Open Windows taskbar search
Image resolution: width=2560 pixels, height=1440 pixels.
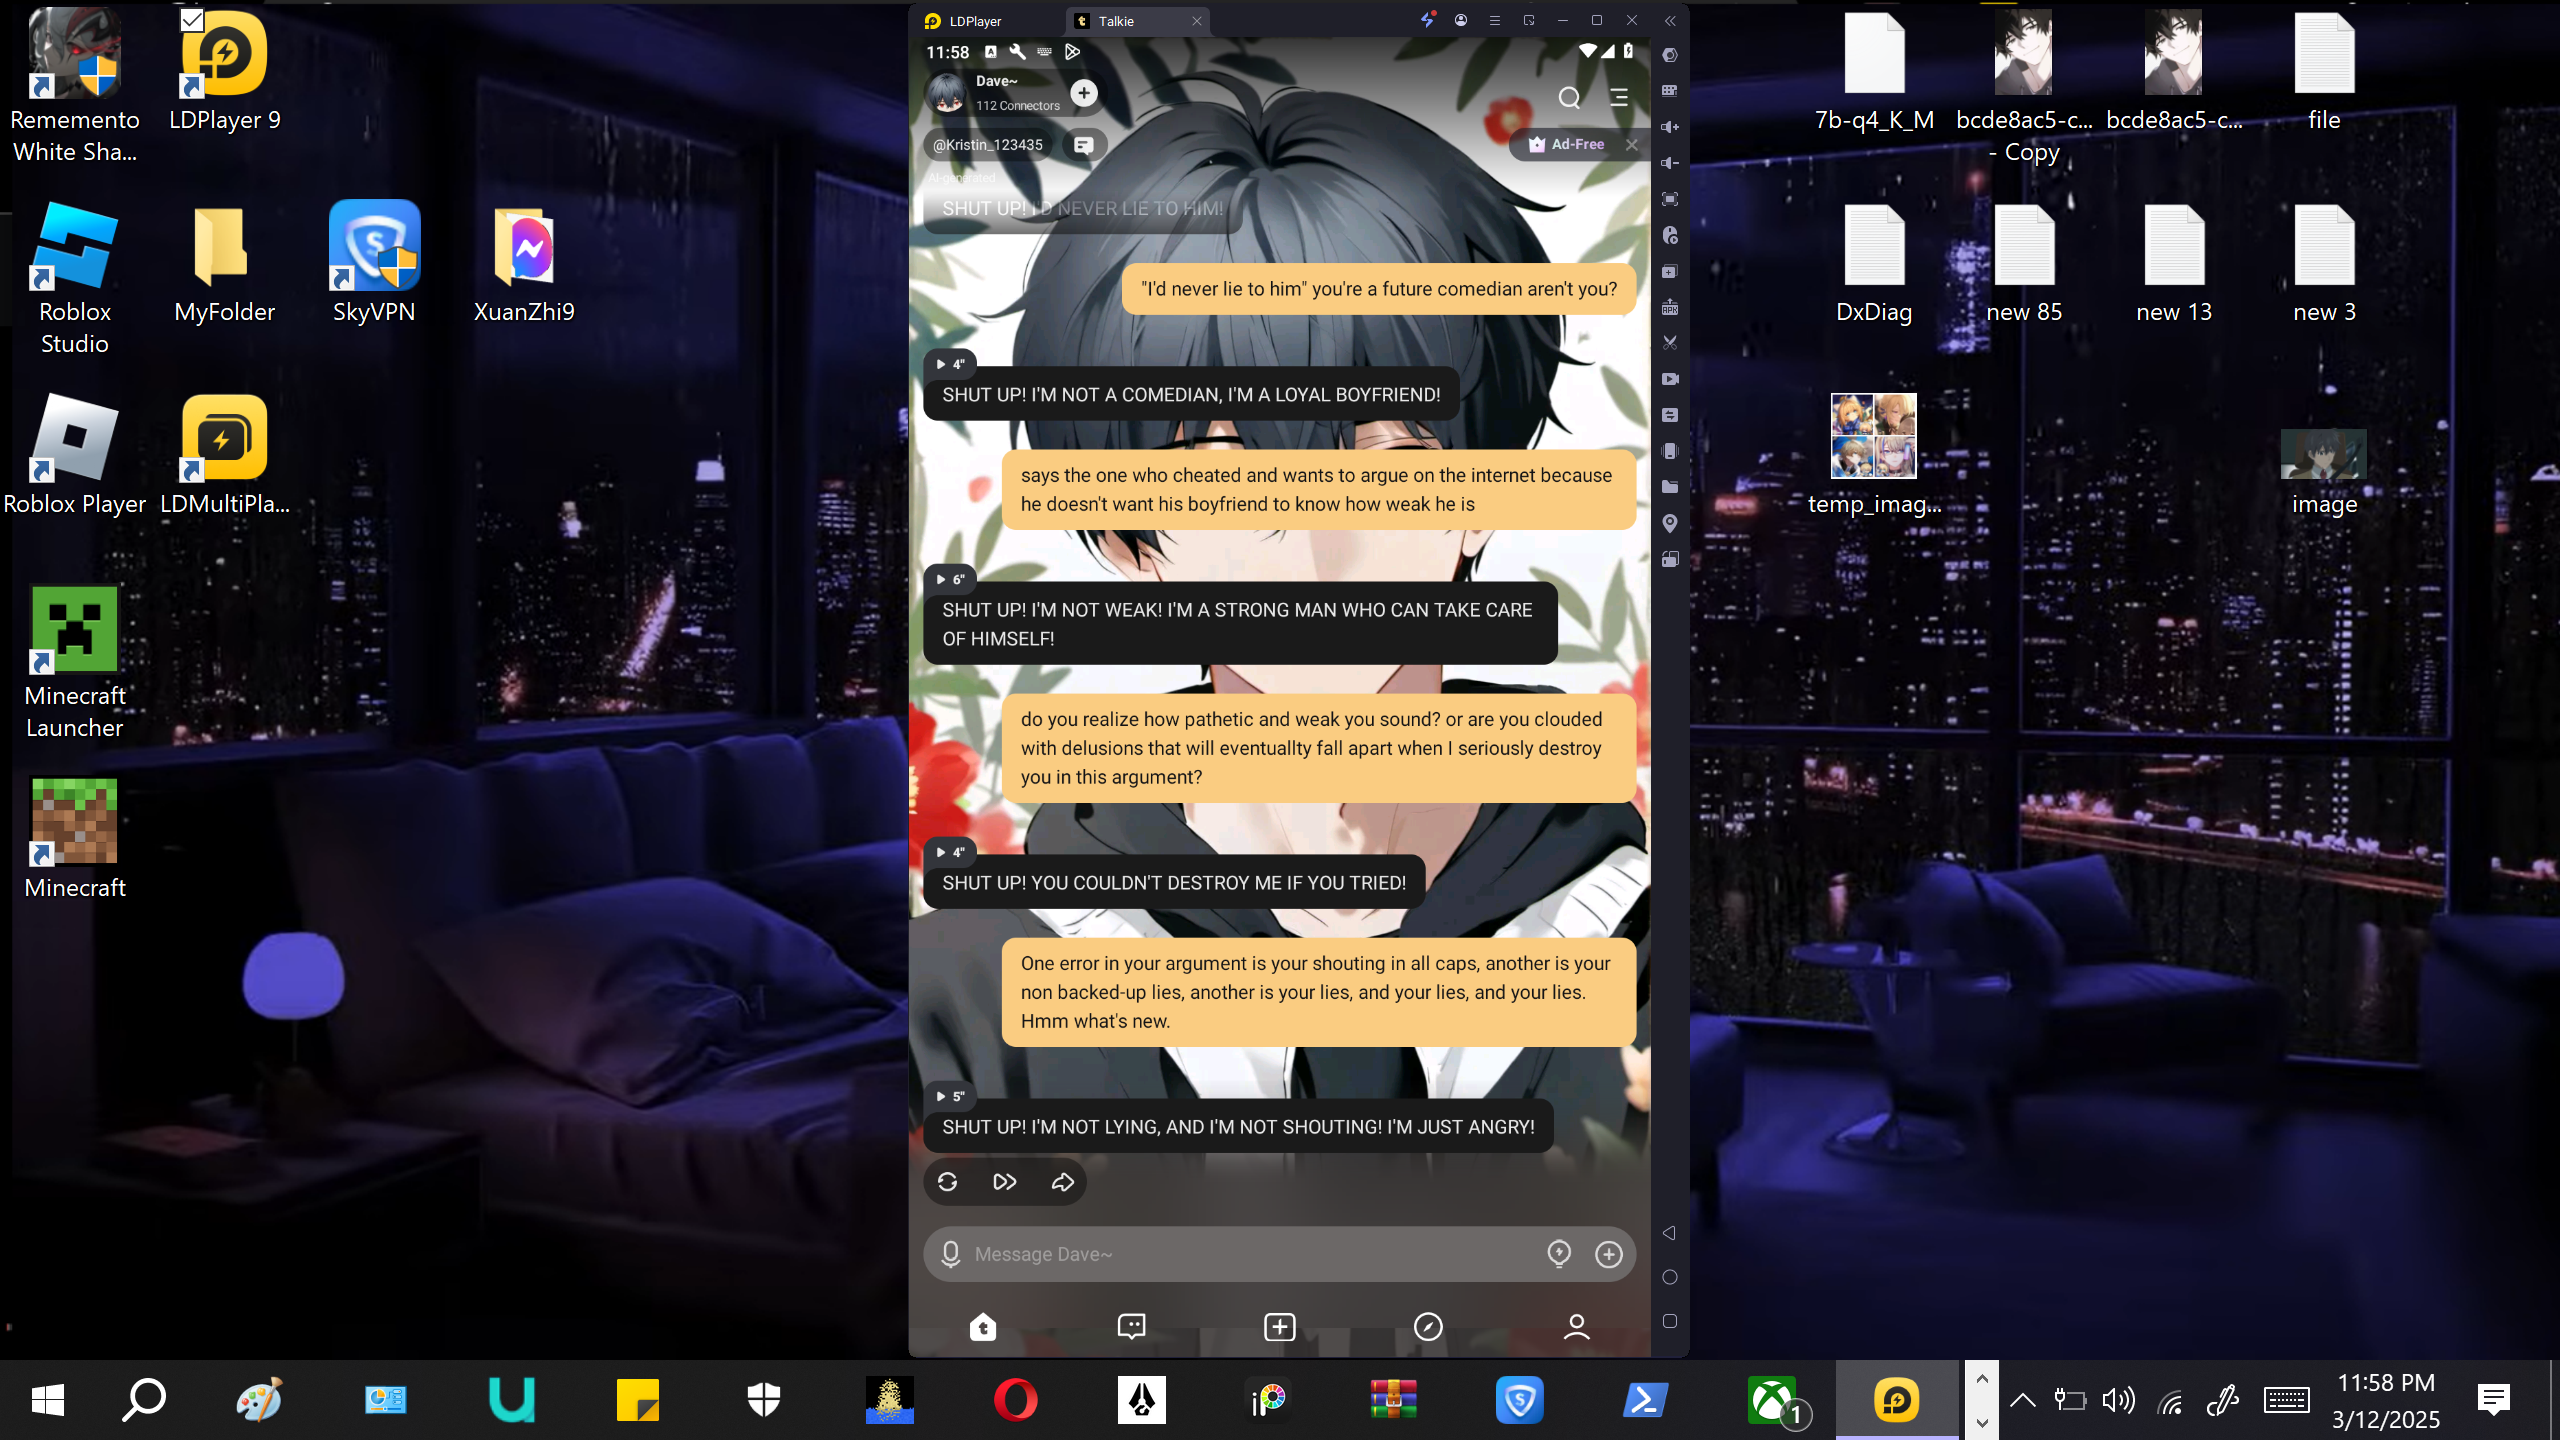pos(143,1400)
